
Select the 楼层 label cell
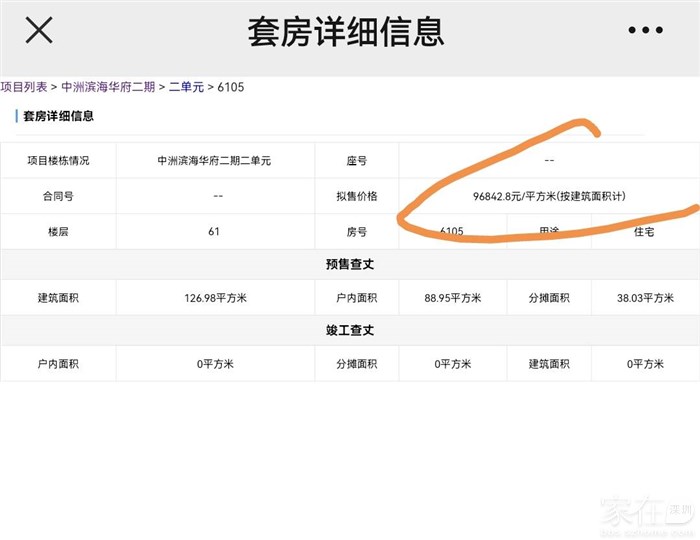[58, 232]
